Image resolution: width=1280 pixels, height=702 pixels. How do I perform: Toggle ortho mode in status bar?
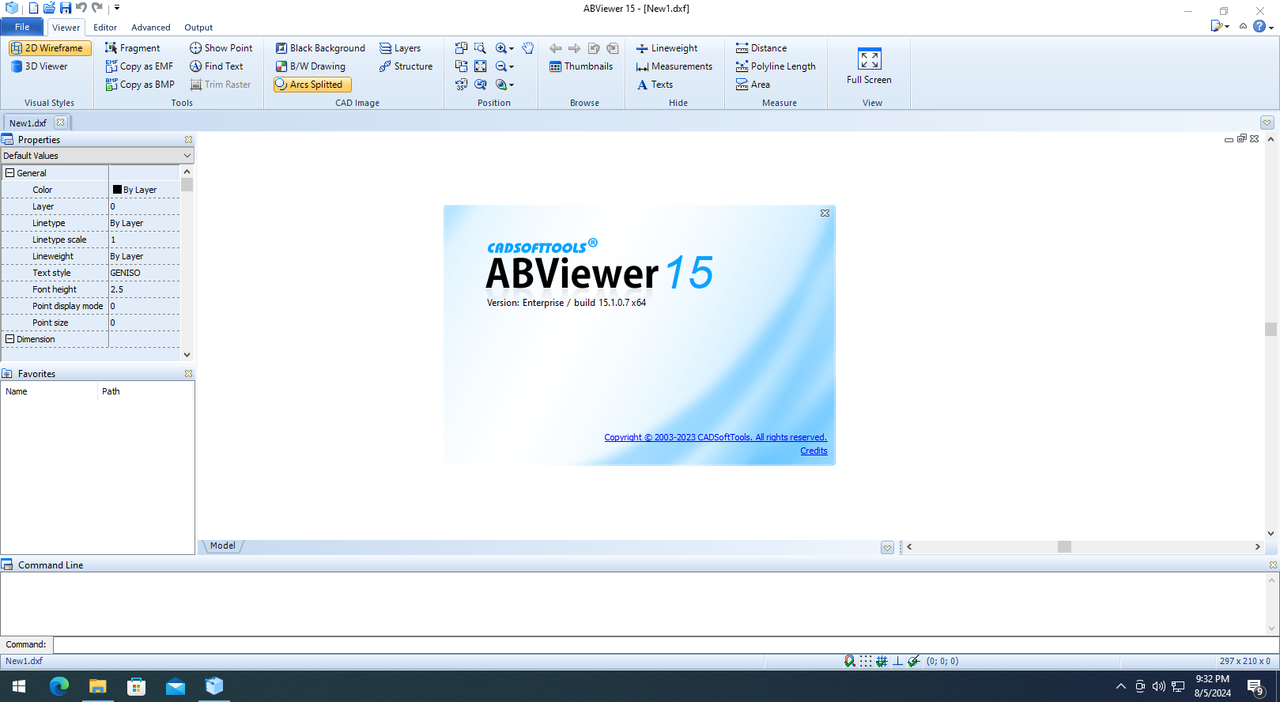click(x=898, y=660)
